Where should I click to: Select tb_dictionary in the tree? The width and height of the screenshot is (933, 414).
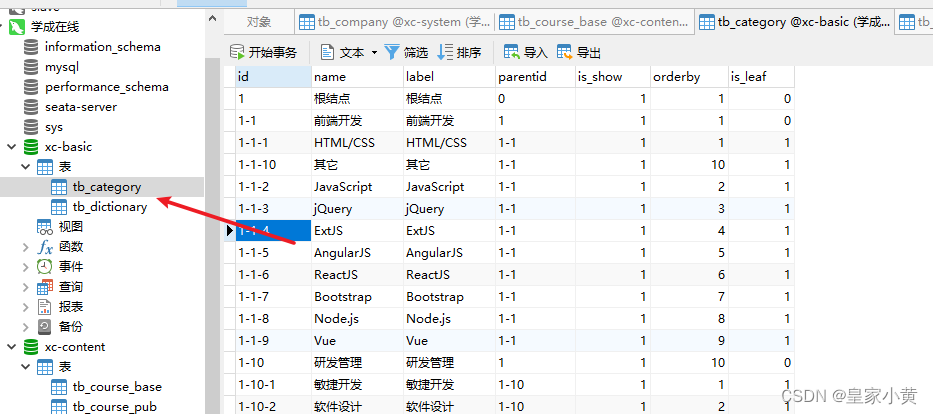pyautogui.click(x=110, y=207)
